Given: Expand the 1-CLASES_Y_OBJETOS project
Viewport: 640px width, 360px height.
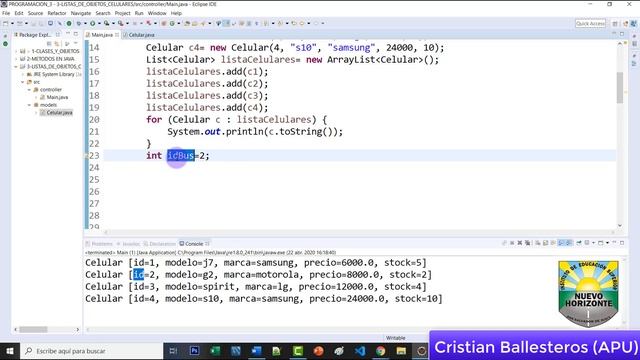Looking at the screenshot, I should [16, 51].
